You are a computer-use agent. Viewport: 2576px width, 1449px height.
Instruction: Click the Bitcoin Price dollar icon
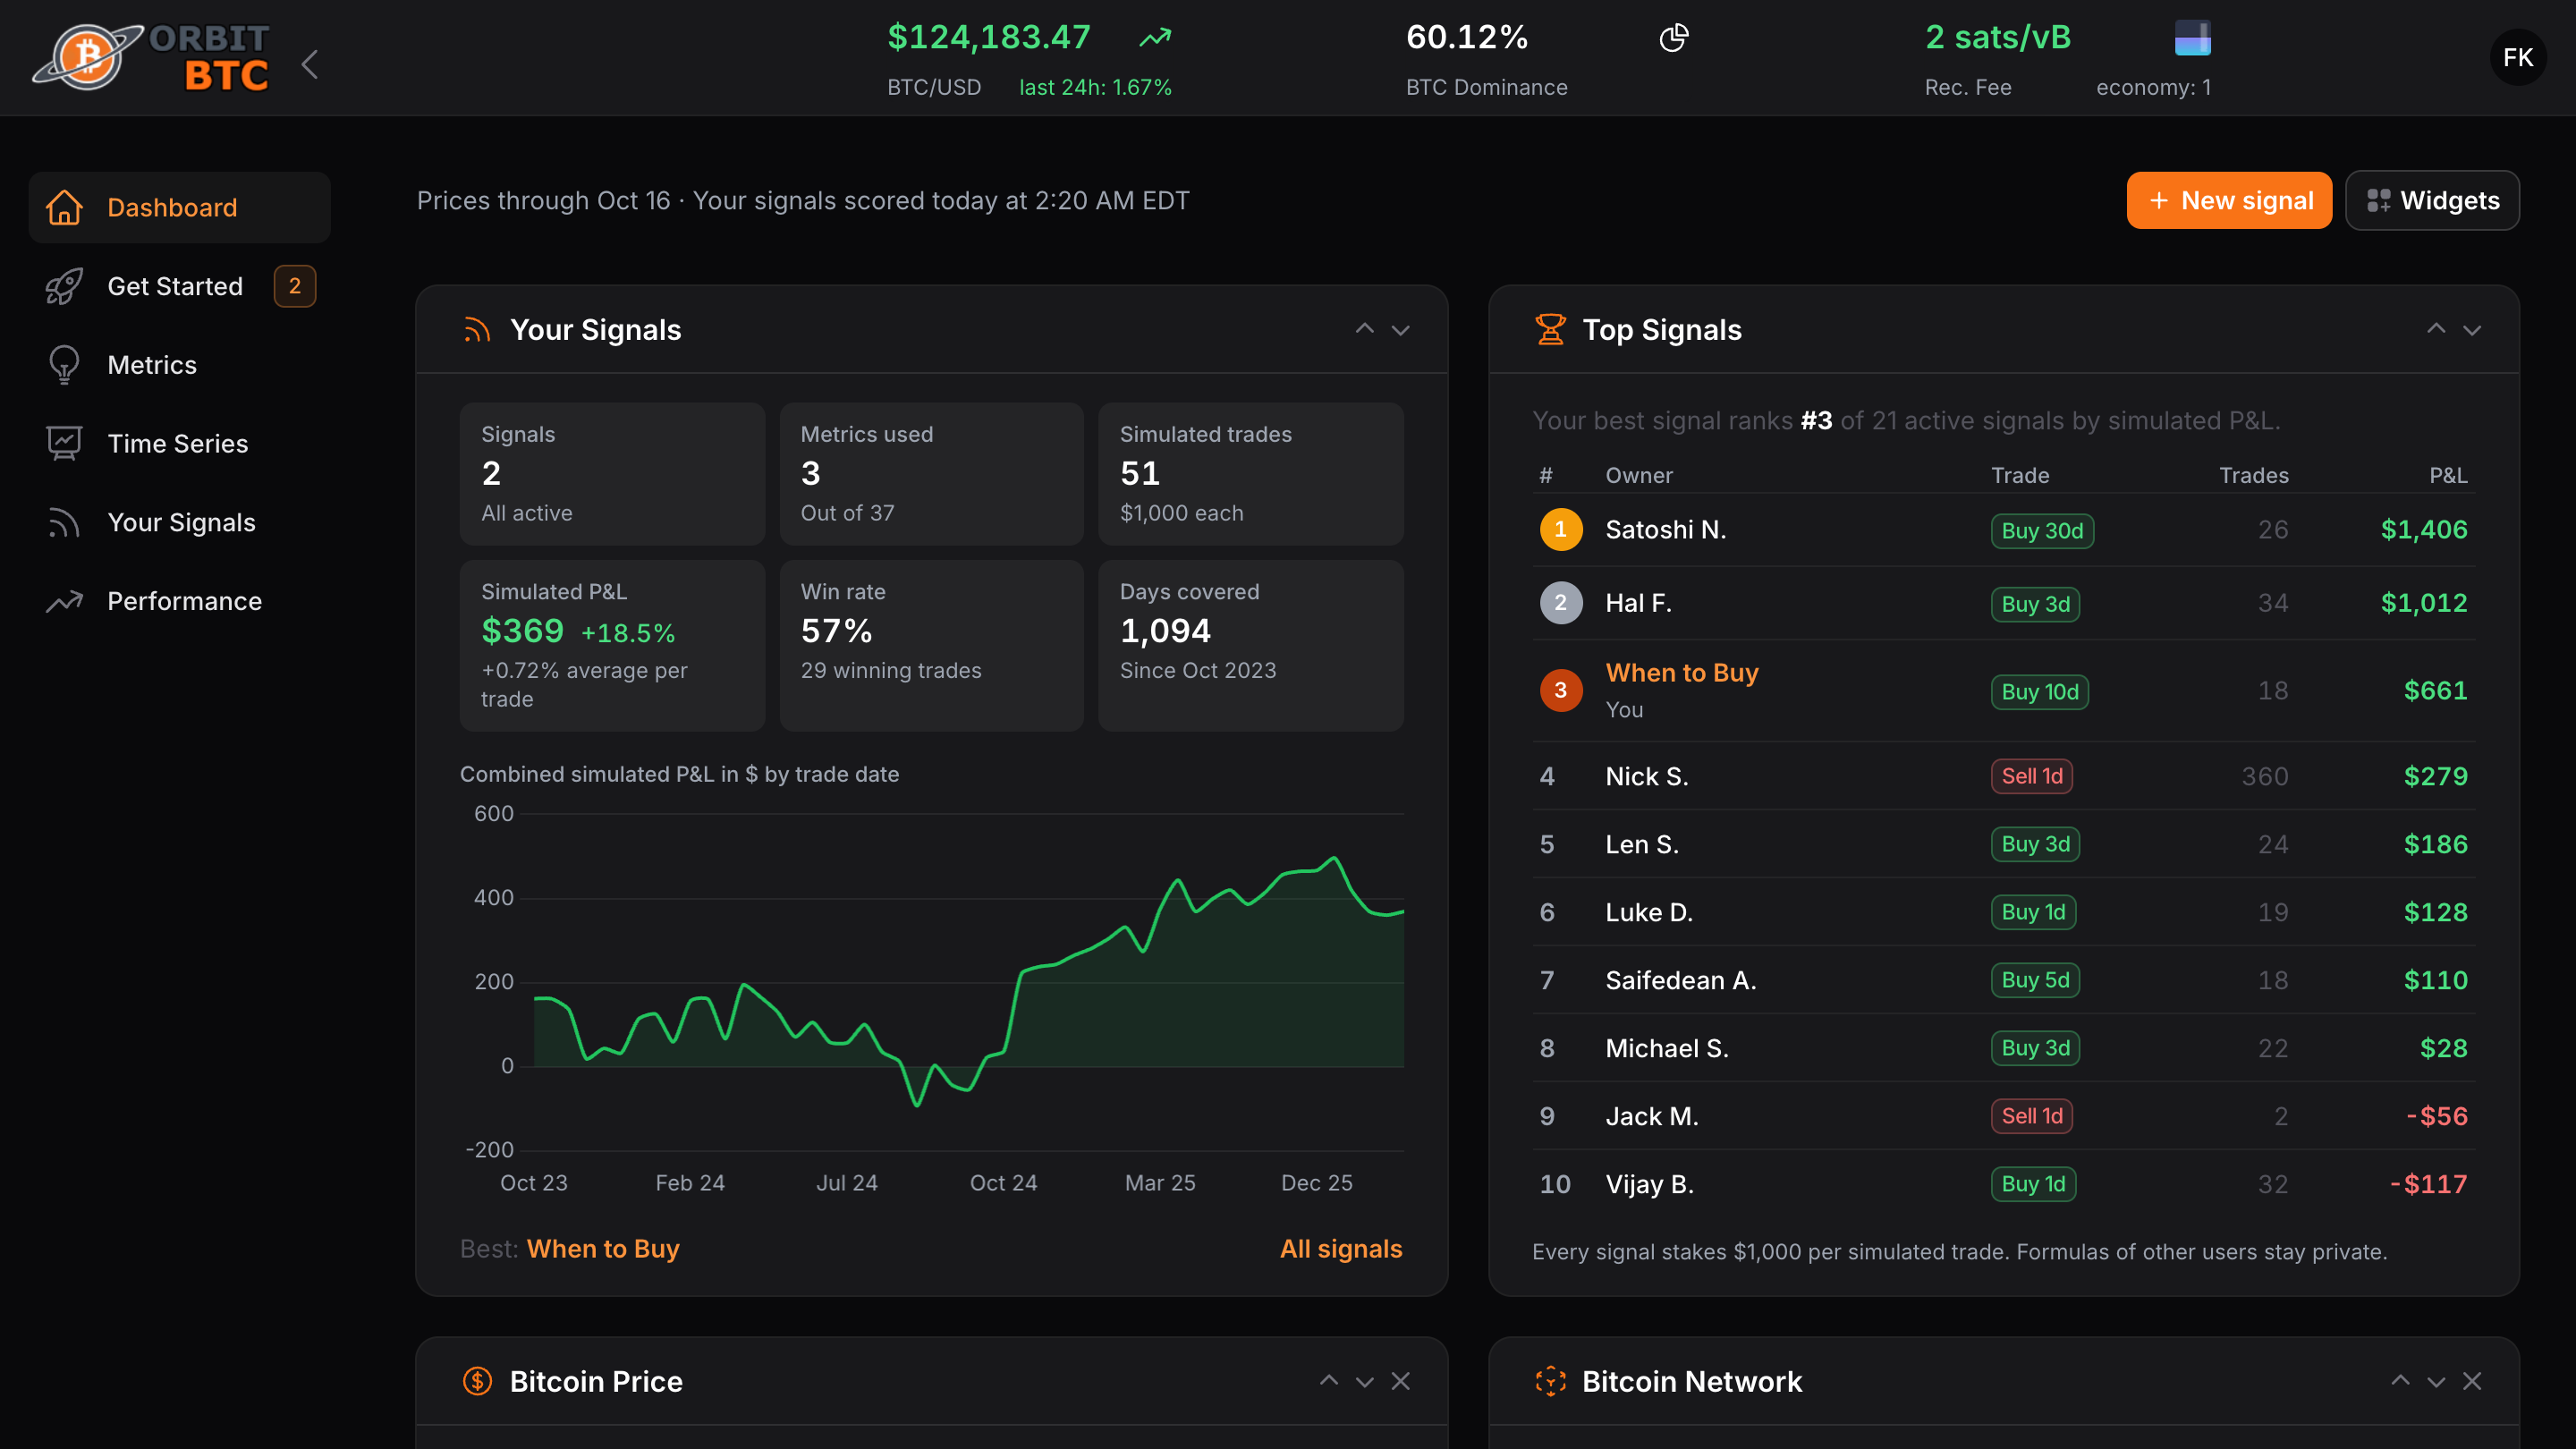tap(477, 1381)
